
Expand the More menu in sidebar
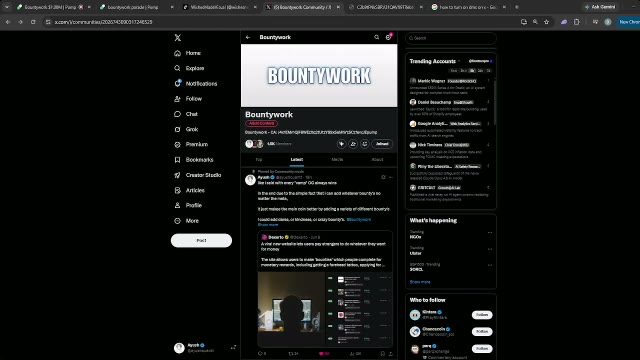click(187, 221)
